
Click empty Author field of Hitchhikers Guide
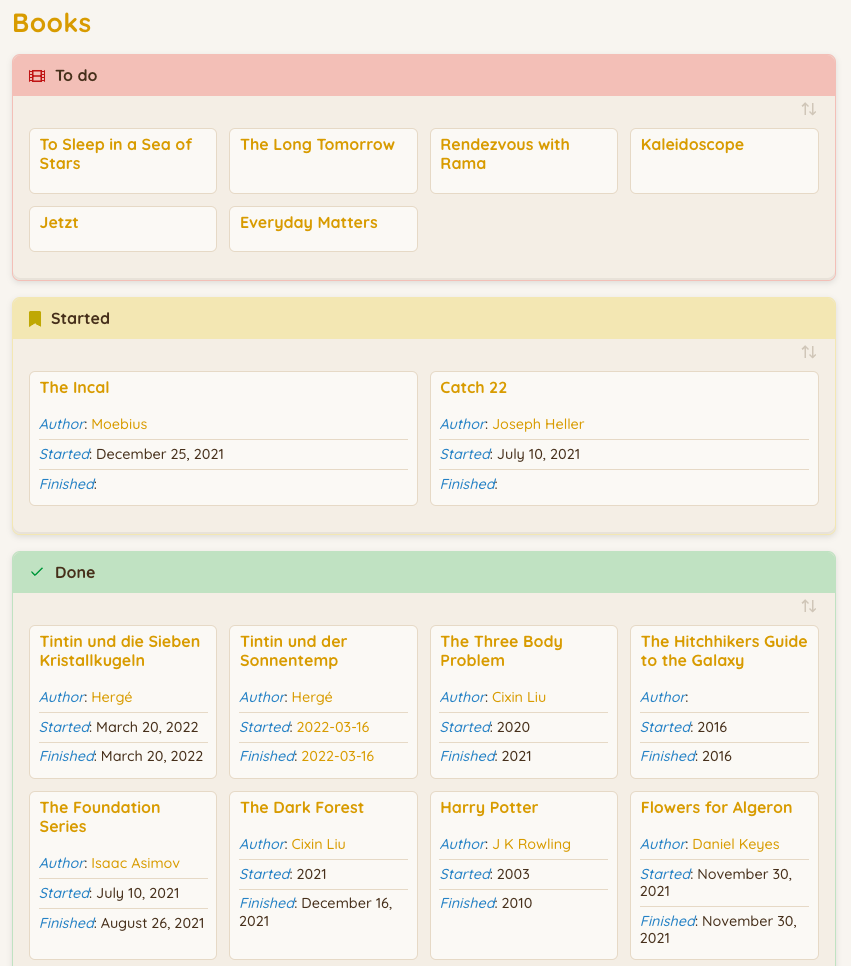(x=724, y=697)
